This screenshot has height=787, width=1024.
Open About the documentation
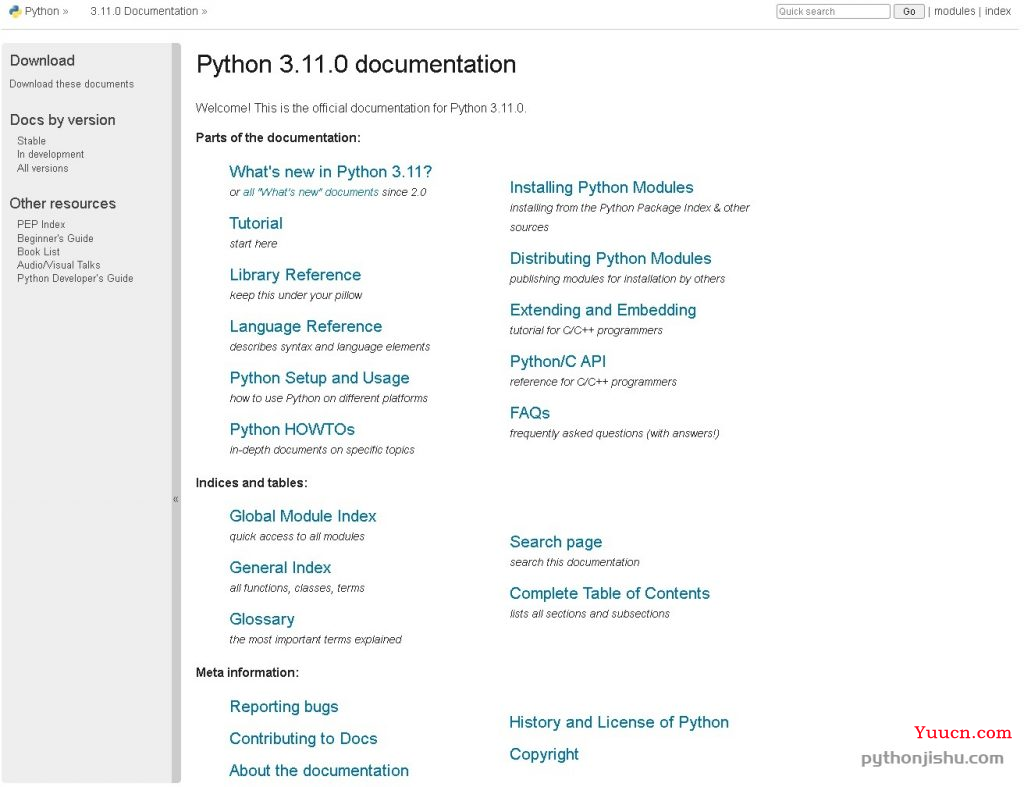click(319, 771)
